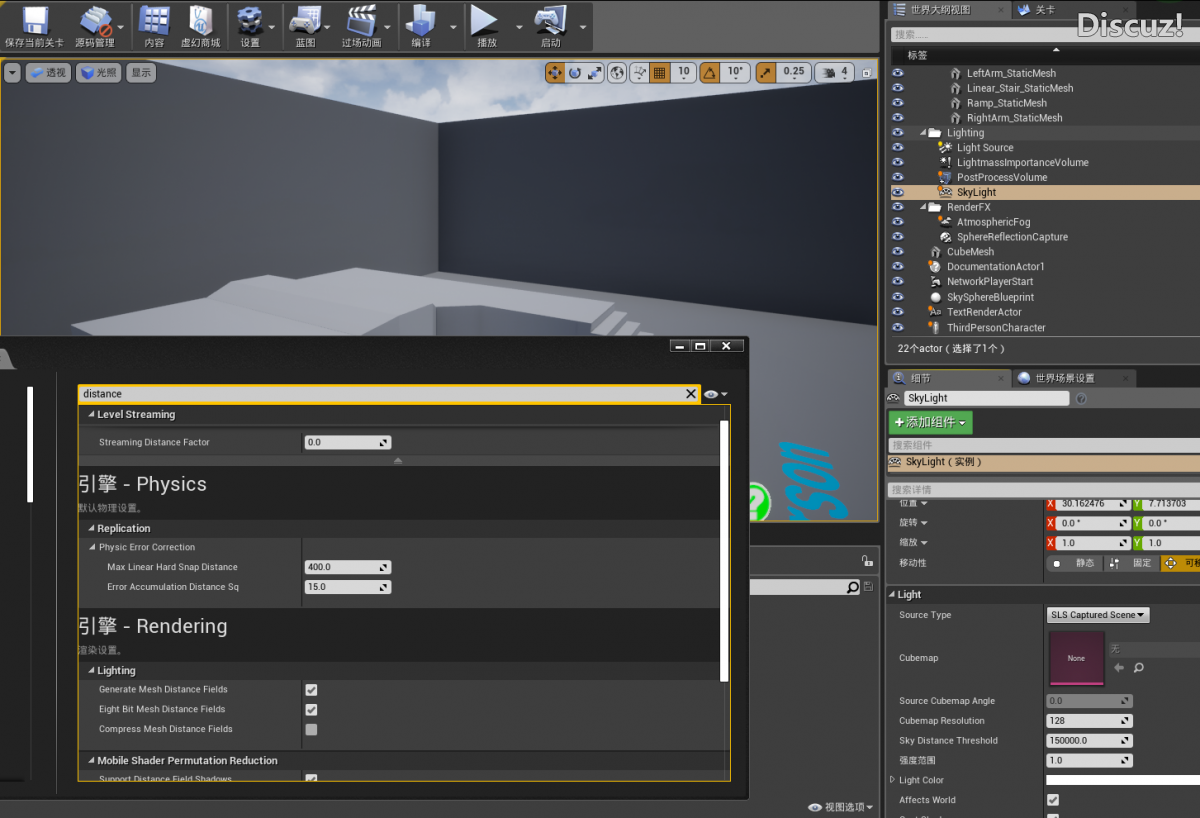Toggle rotation snapping angle icon
This screenshot has width=1200, height=818.
click(710, 72)
